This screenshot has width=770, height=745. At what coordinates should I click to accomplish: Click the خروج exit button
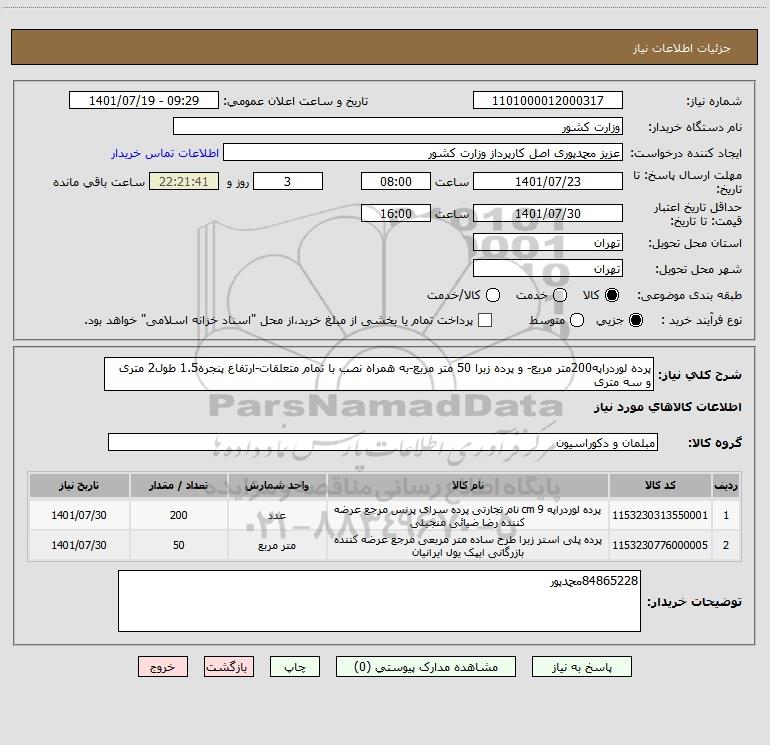[x=163, y=667]
